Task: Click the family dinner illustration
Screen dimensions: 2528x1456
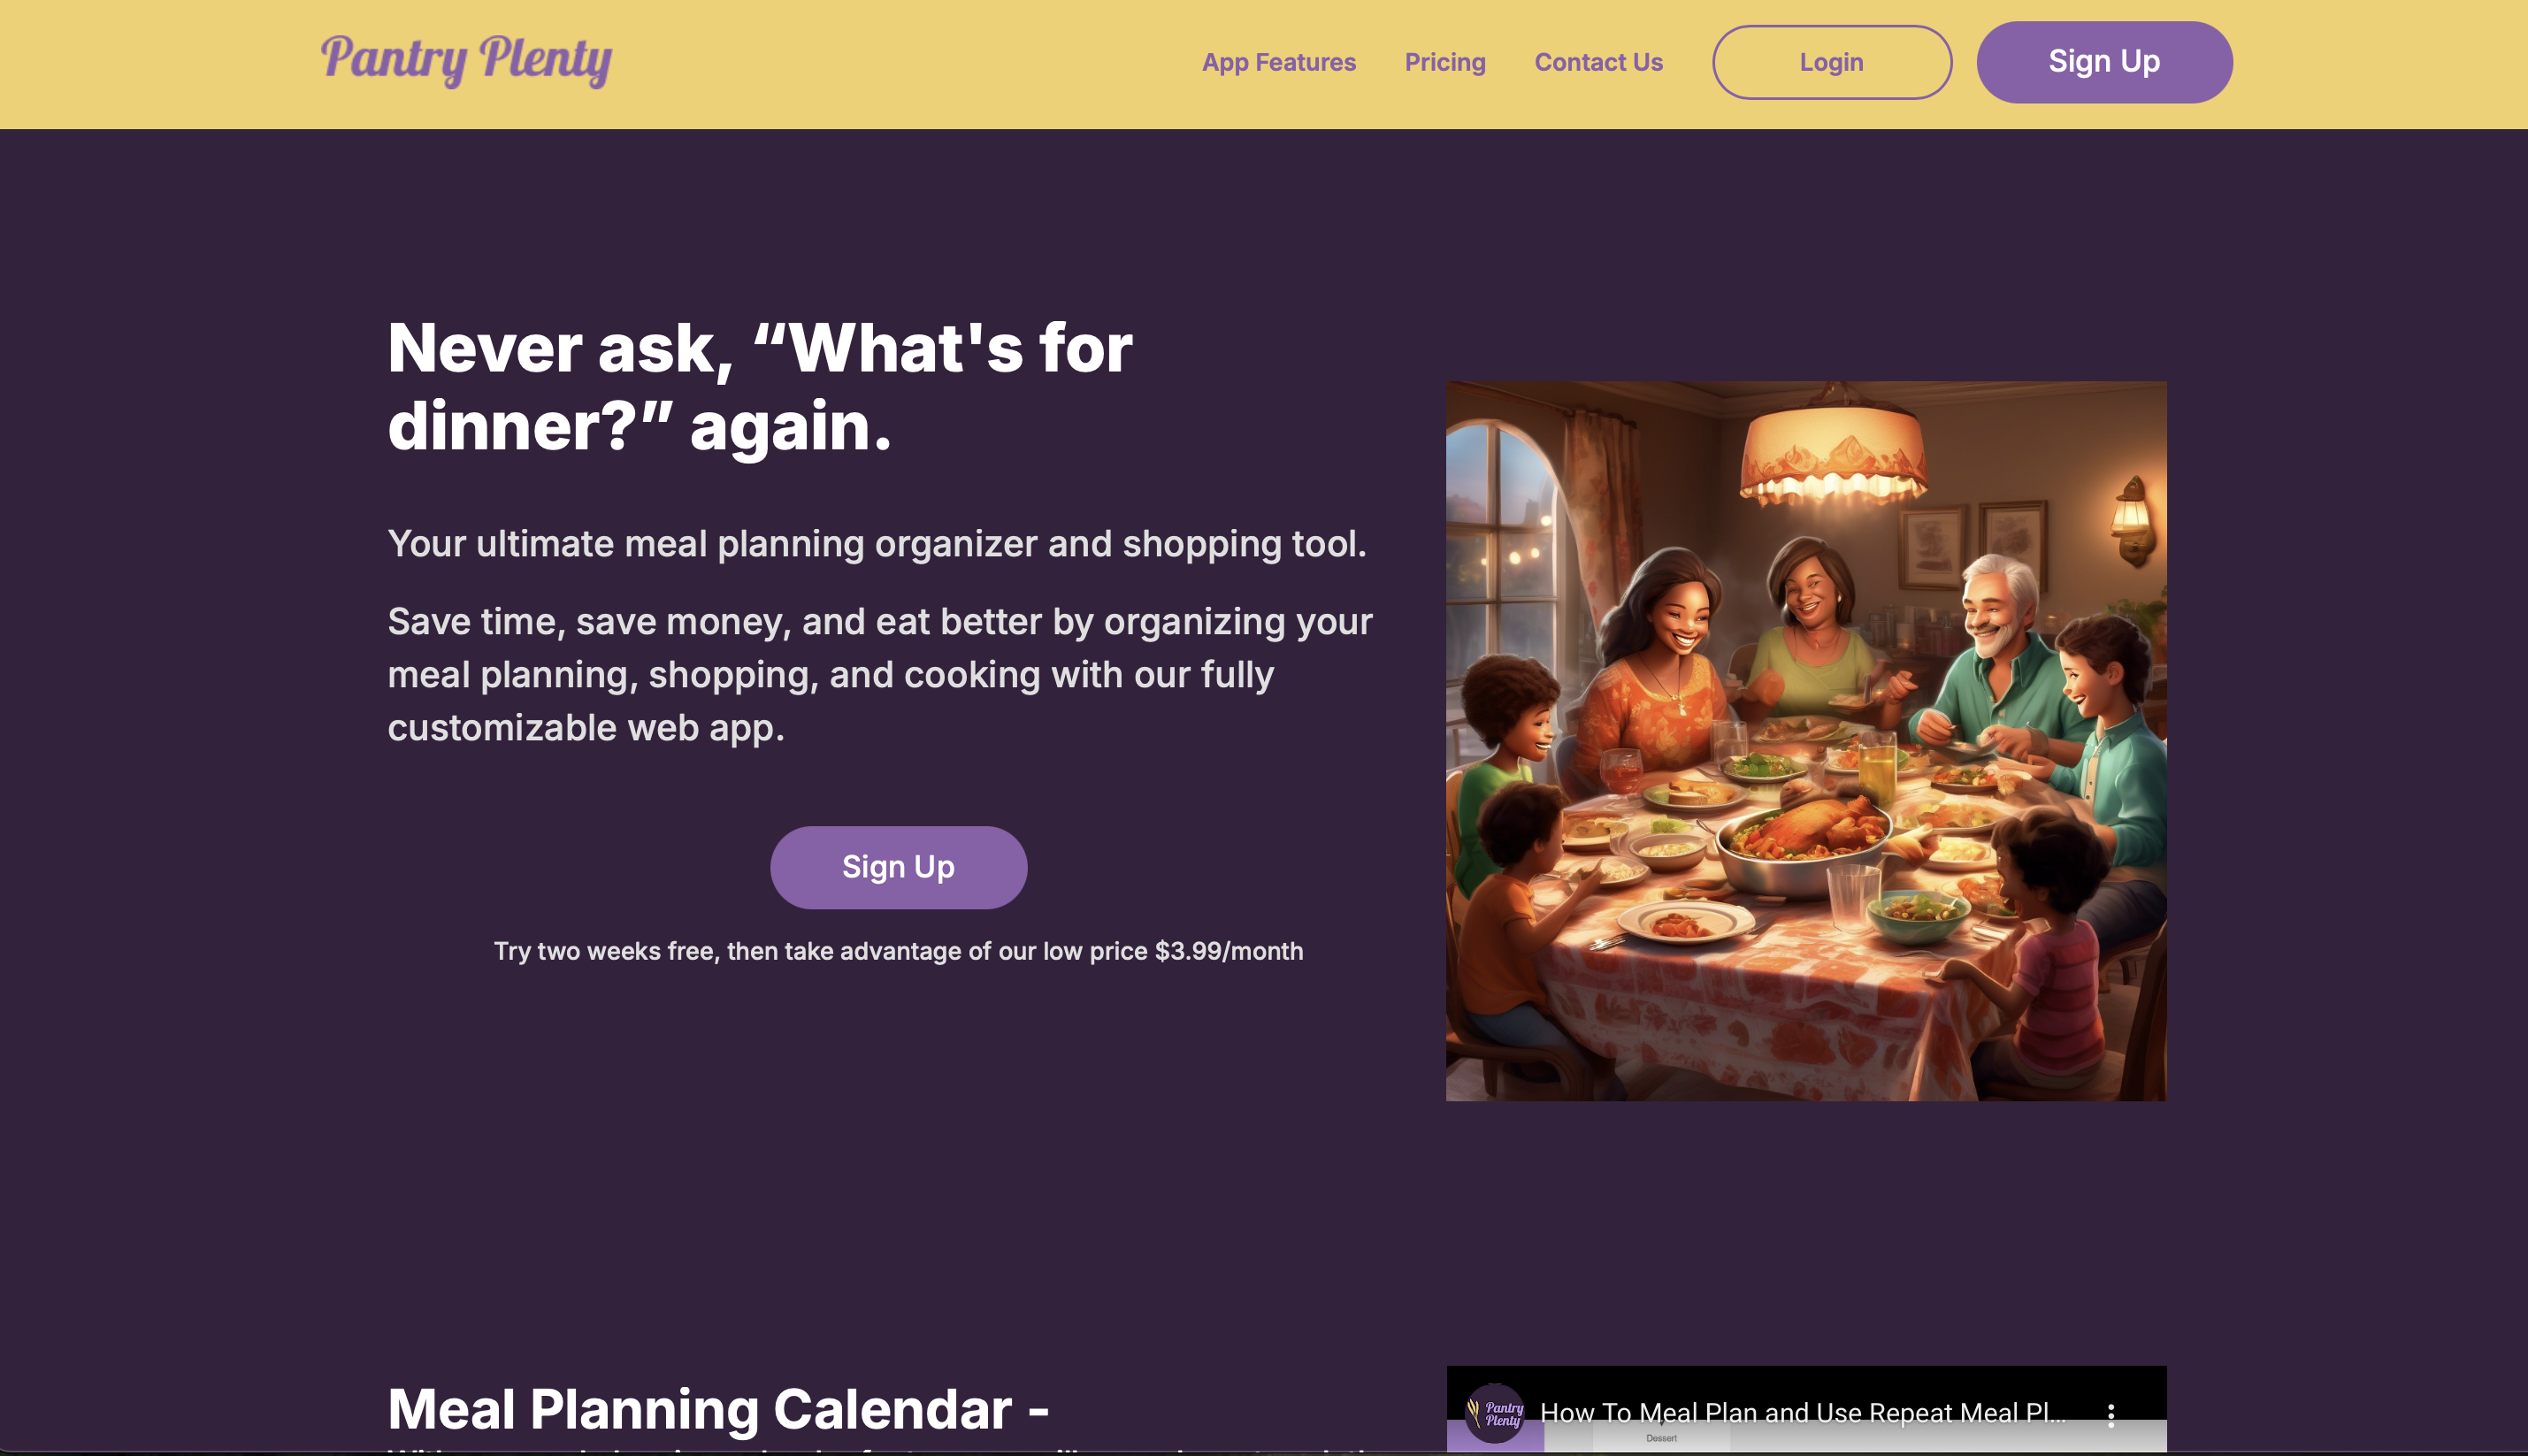Action: 1806,741
